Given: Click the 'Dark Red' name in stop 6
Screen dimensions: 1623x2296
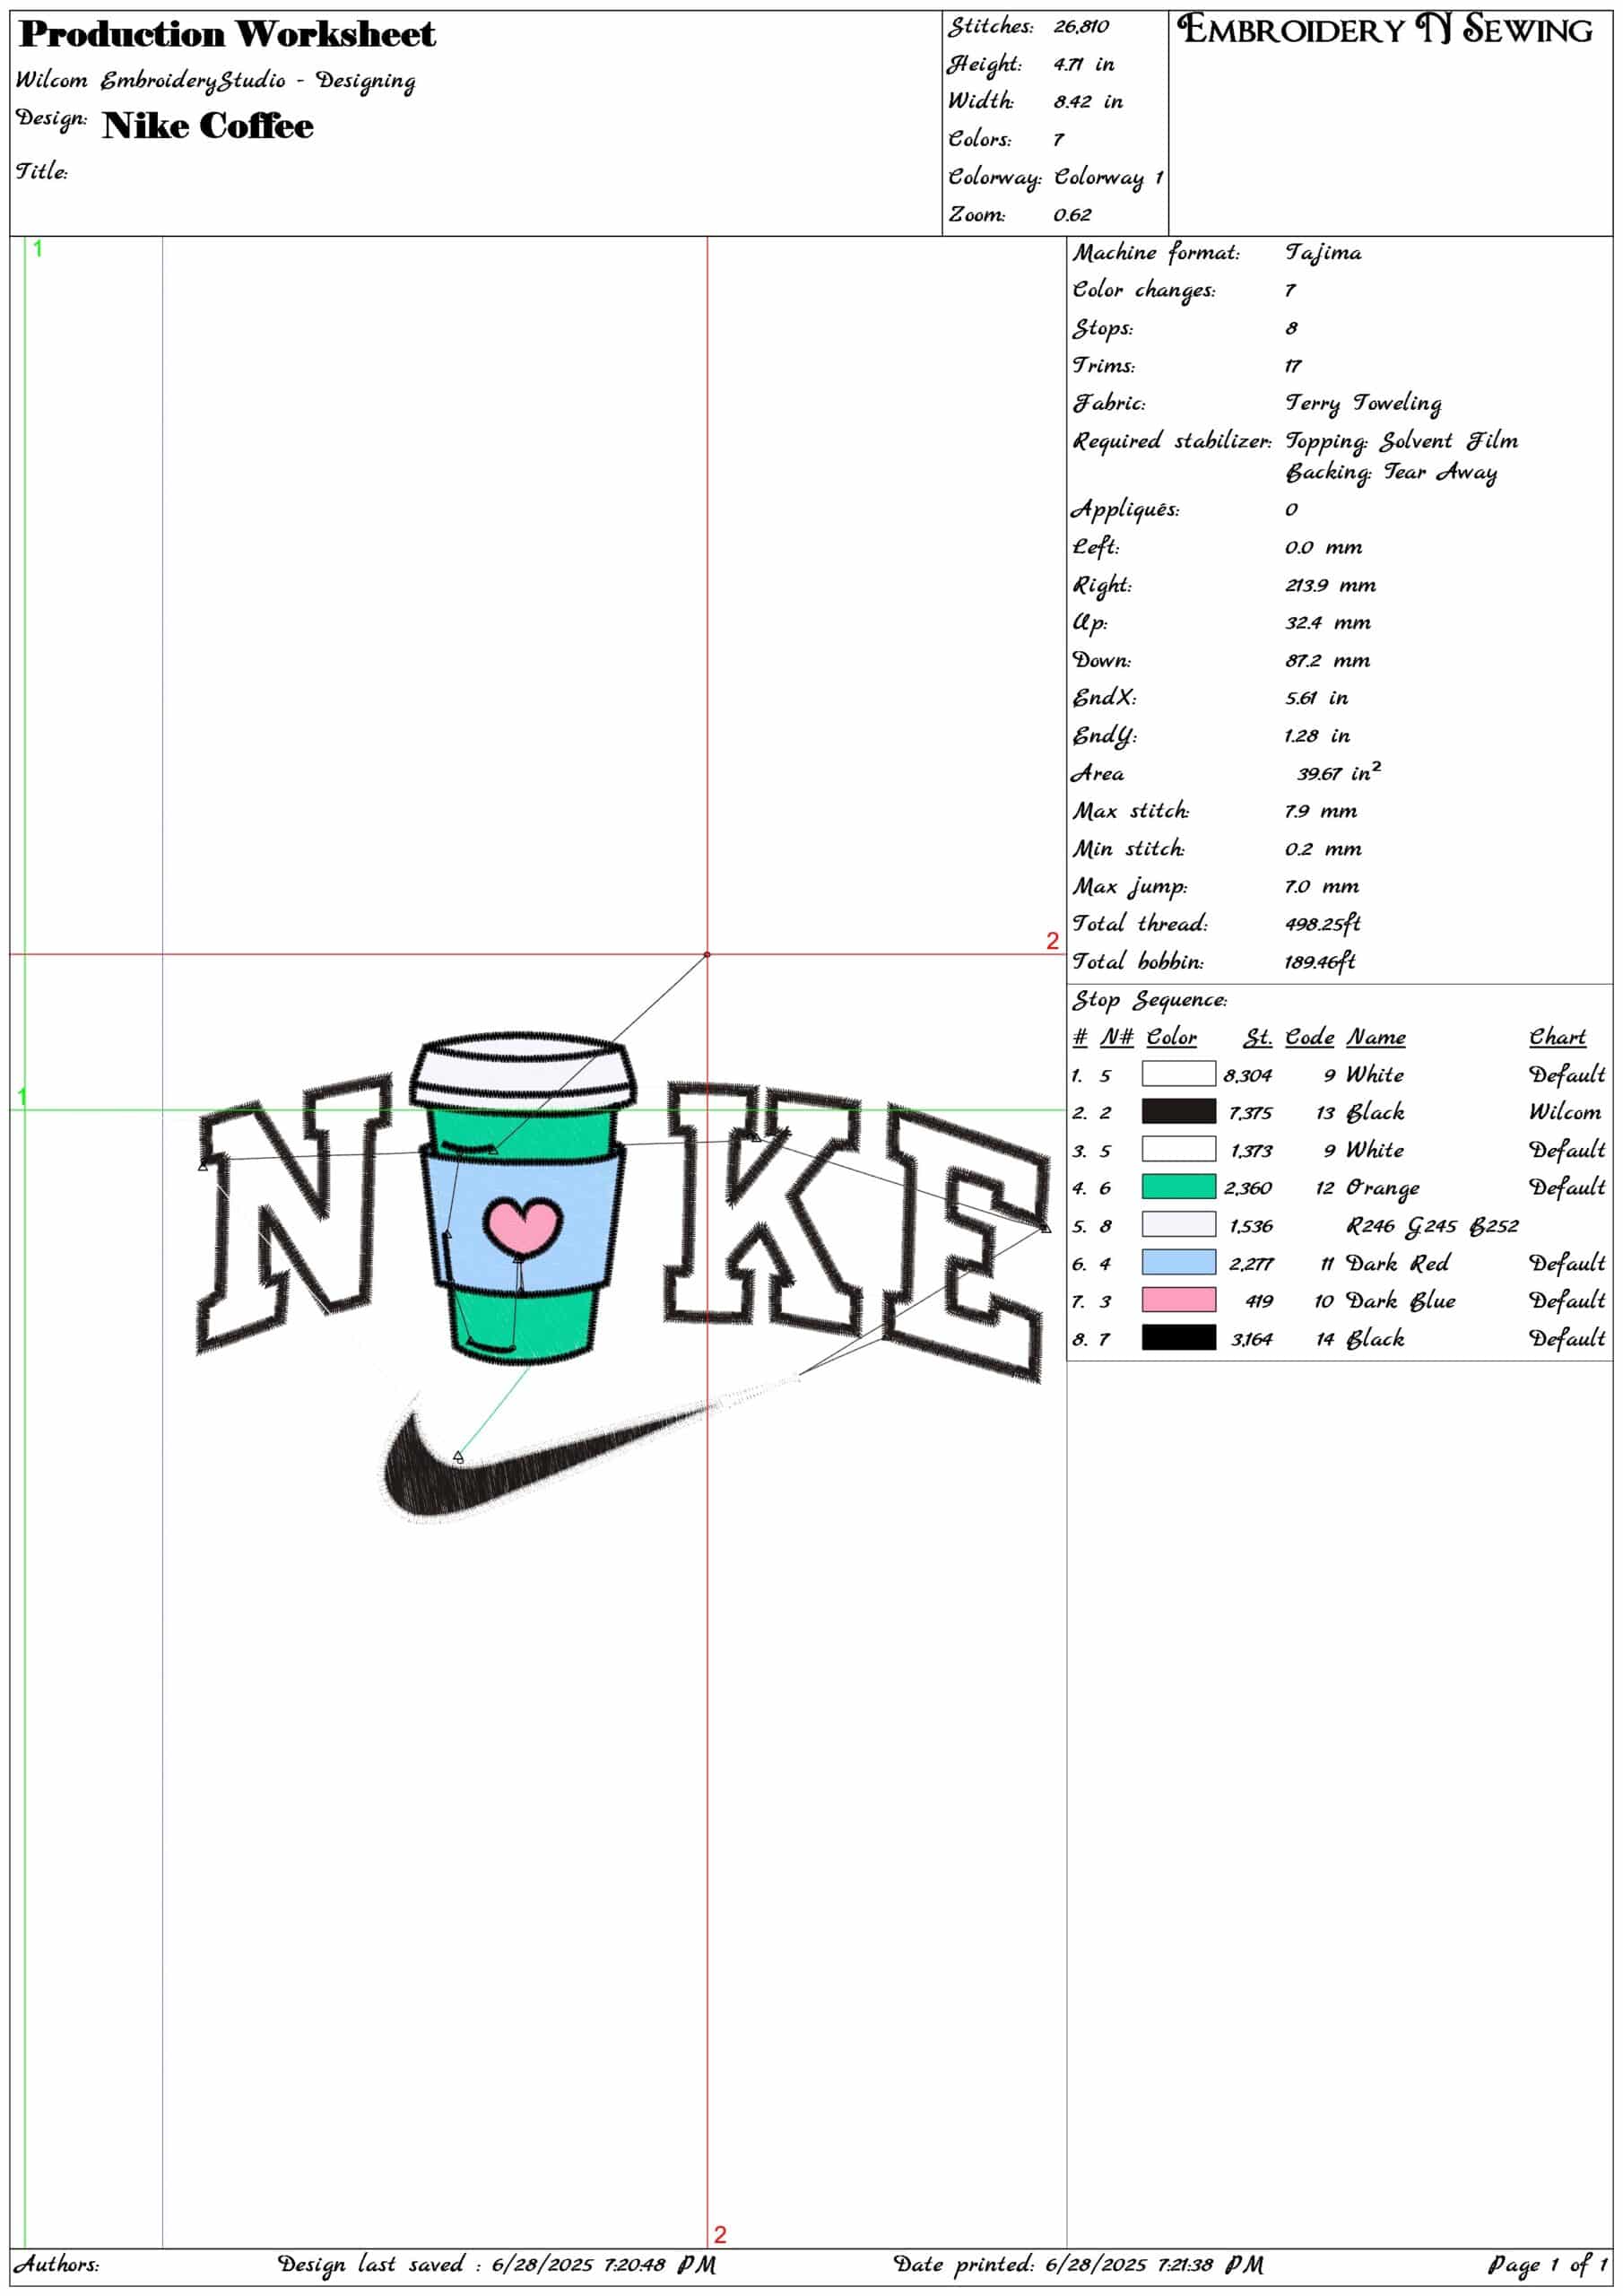Looking at the screenshot, I should click(x=1397, y=1263).
